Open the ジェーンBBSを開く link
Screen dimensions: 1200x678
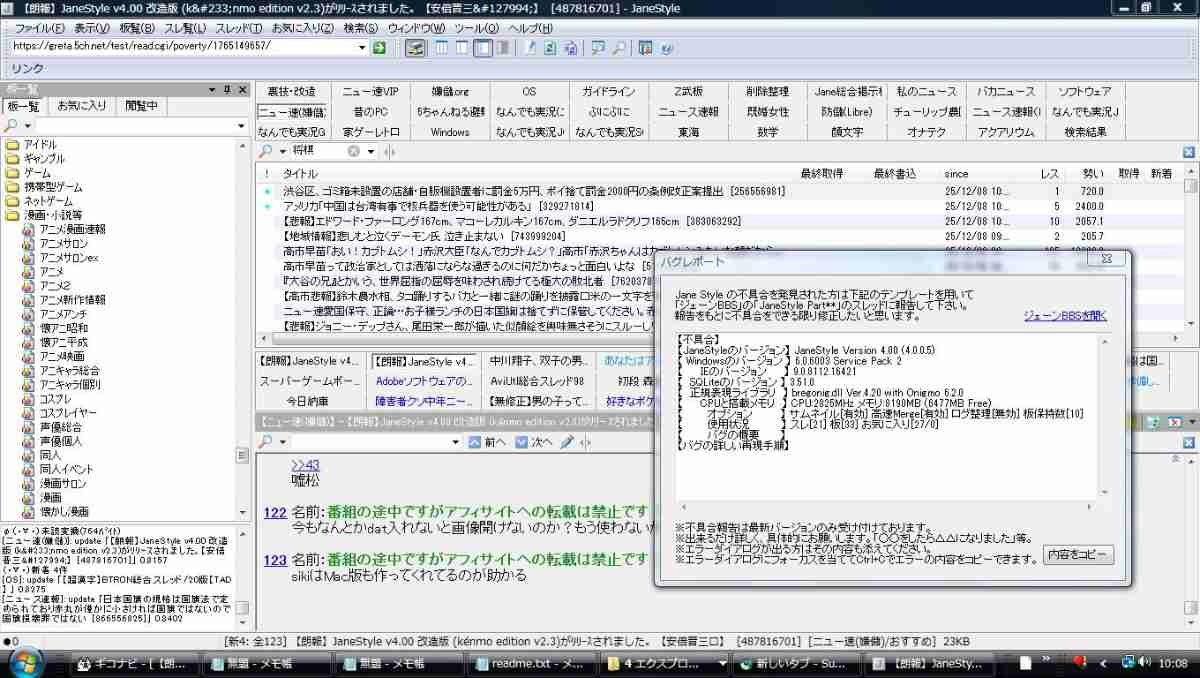[x=1064, y=316]
